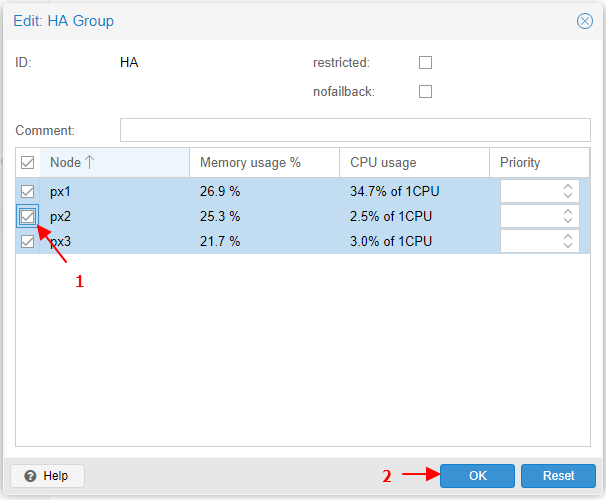Open Help with question mark icon
This screenshot has height=500, width=606.
tap(48, 476)
